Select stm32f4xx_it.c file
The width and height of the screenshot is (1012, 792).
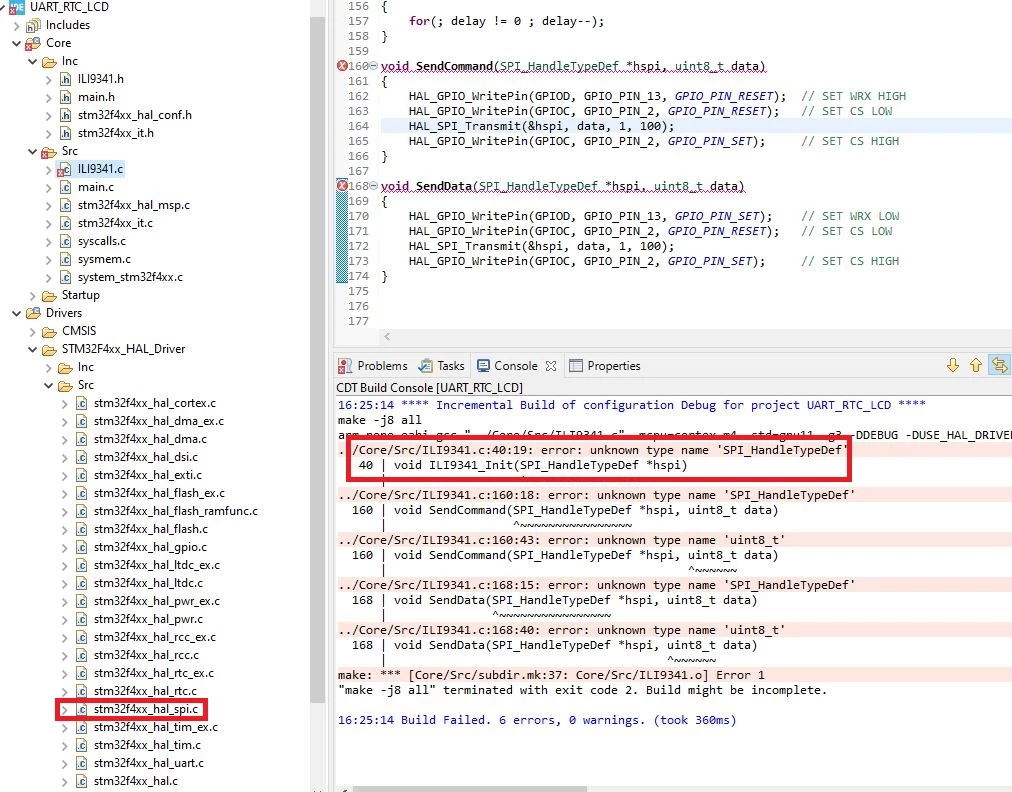pyautogui.click(x=115, y=223)
